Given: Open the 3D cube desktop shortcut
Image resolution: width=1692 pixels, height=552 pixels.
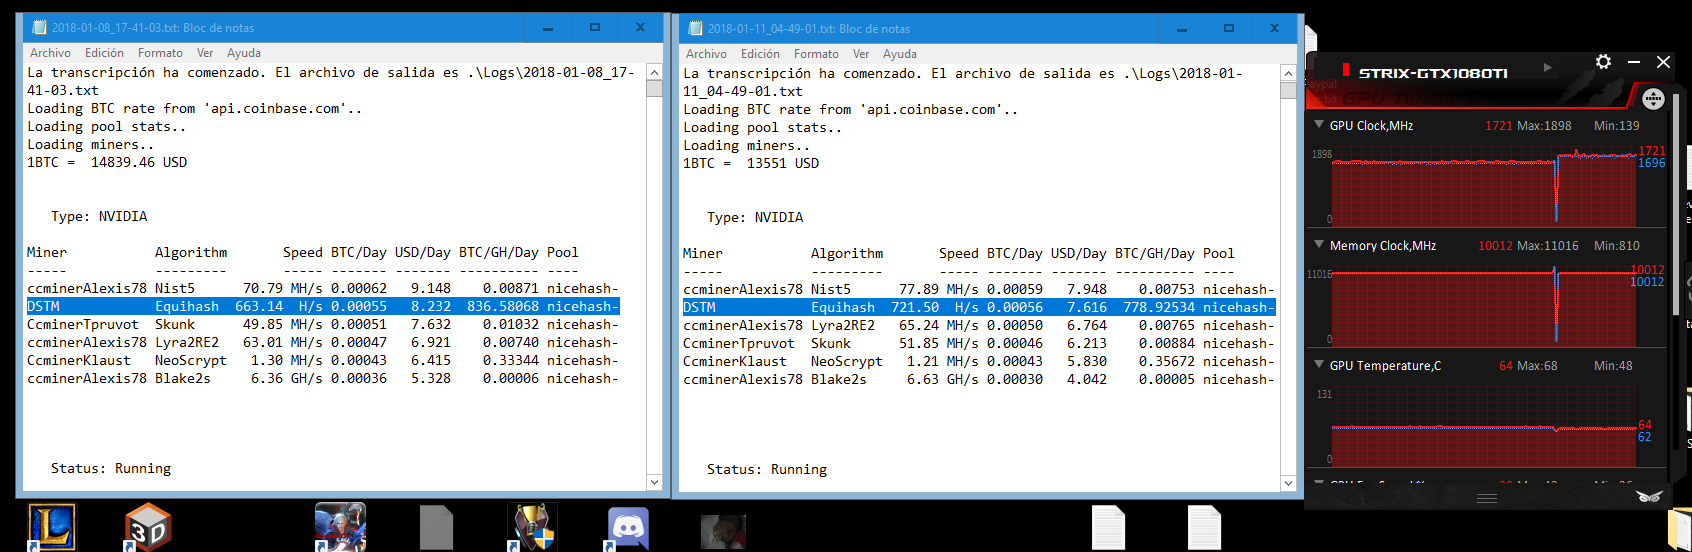Looking at the screenshot, I should coord(148,527).
